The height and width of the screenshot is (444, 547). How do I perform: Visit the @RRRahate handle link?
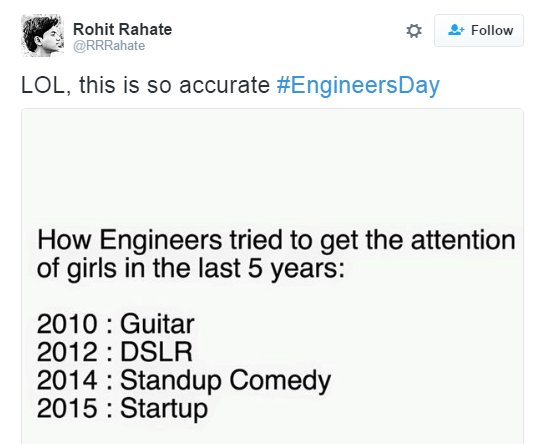tap(109, 46)
